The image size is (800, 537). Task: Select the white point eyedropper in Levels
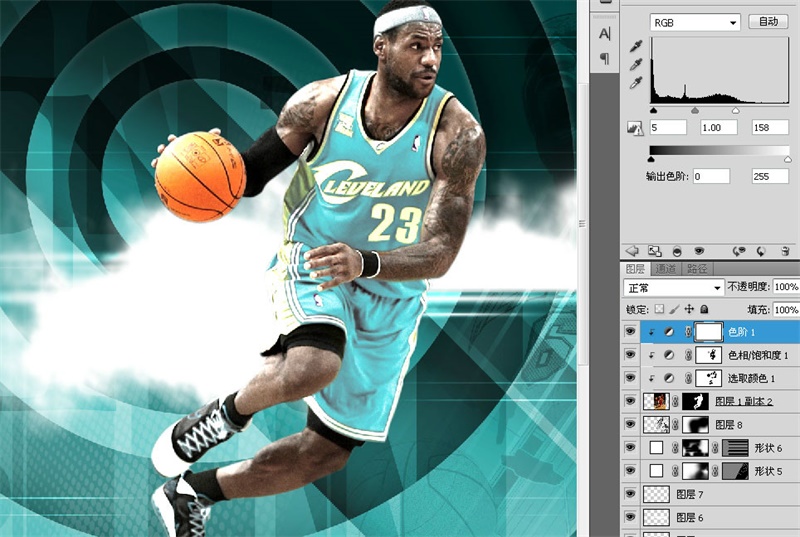635,84
